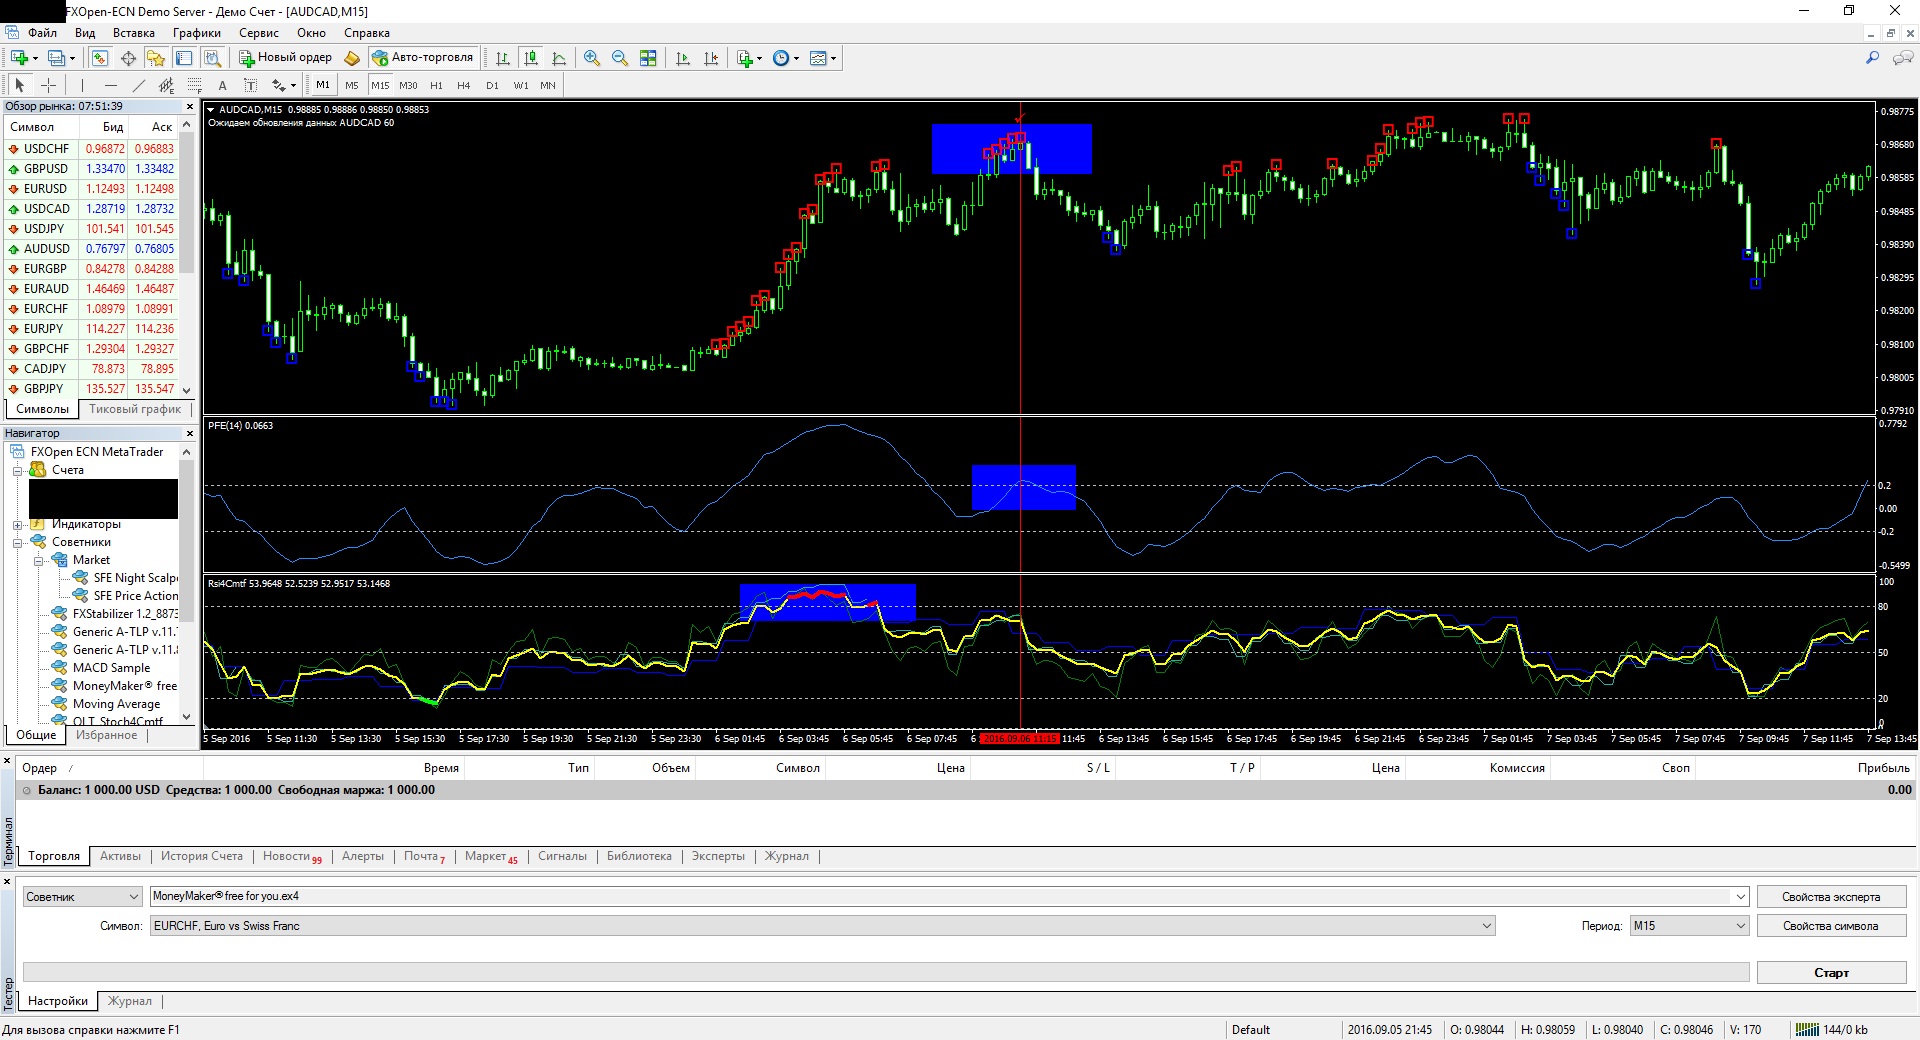Toggle the Data Window crosshair icon

coord(128,58)
